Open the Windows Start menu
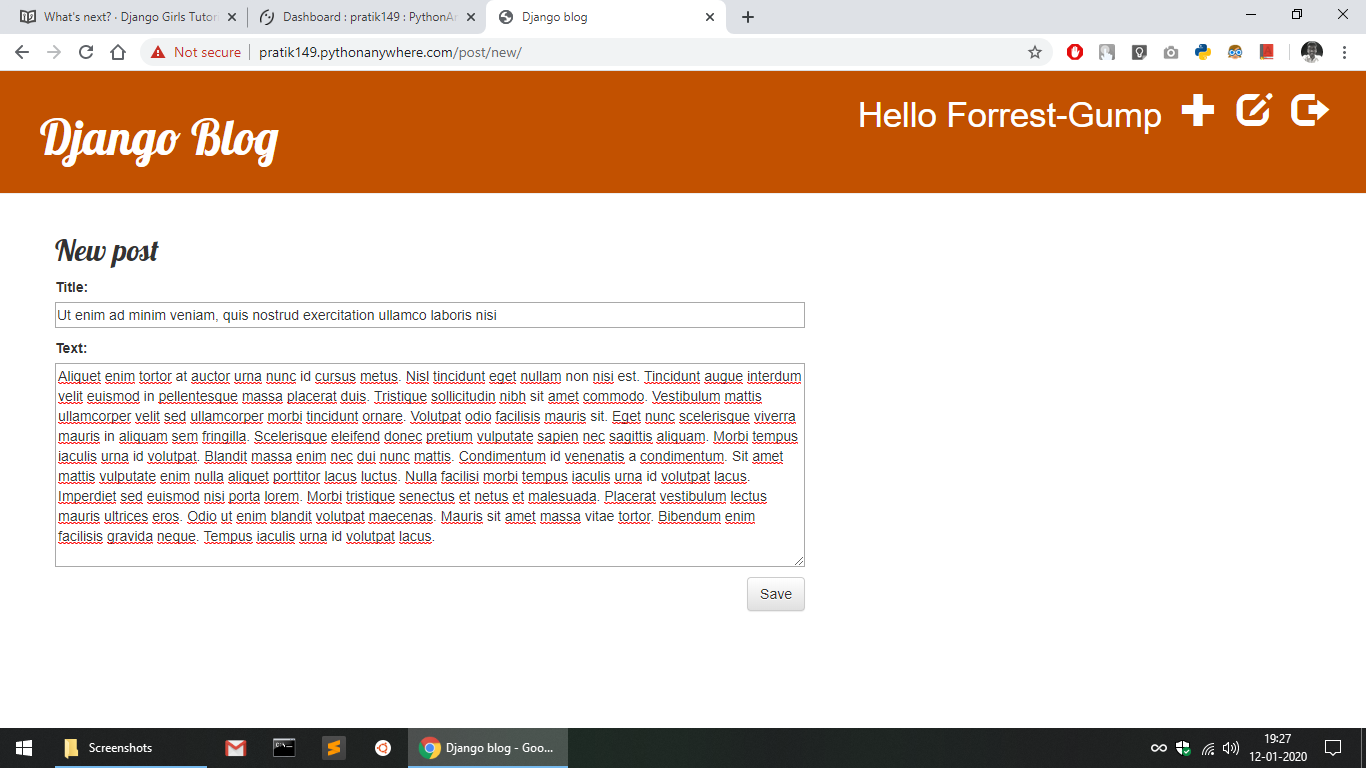 tap(24, 748)
